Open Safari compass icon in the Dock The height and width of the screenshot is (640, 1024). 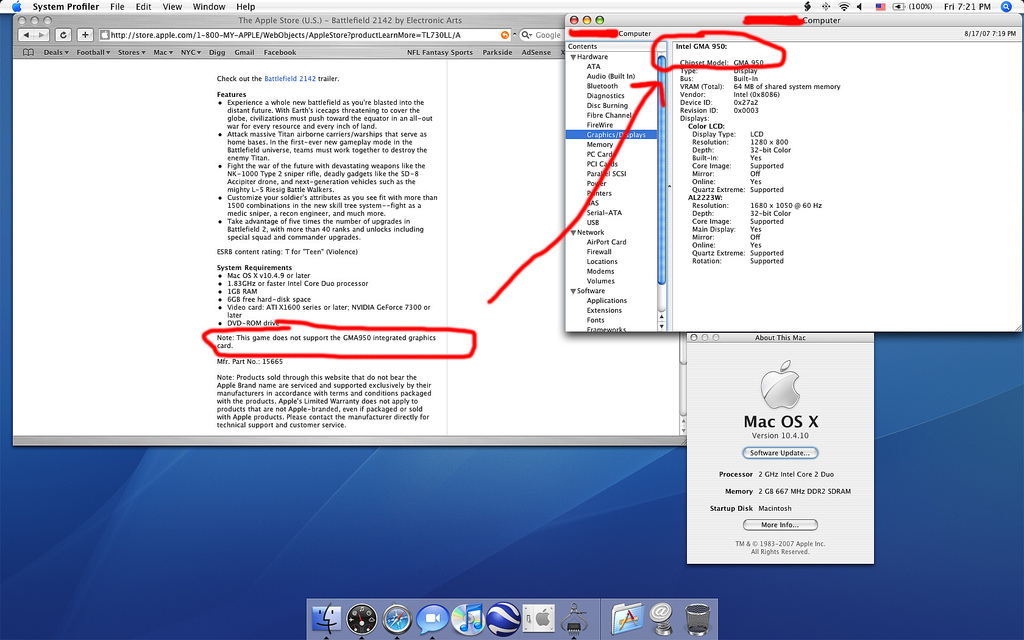pos(396,618)
